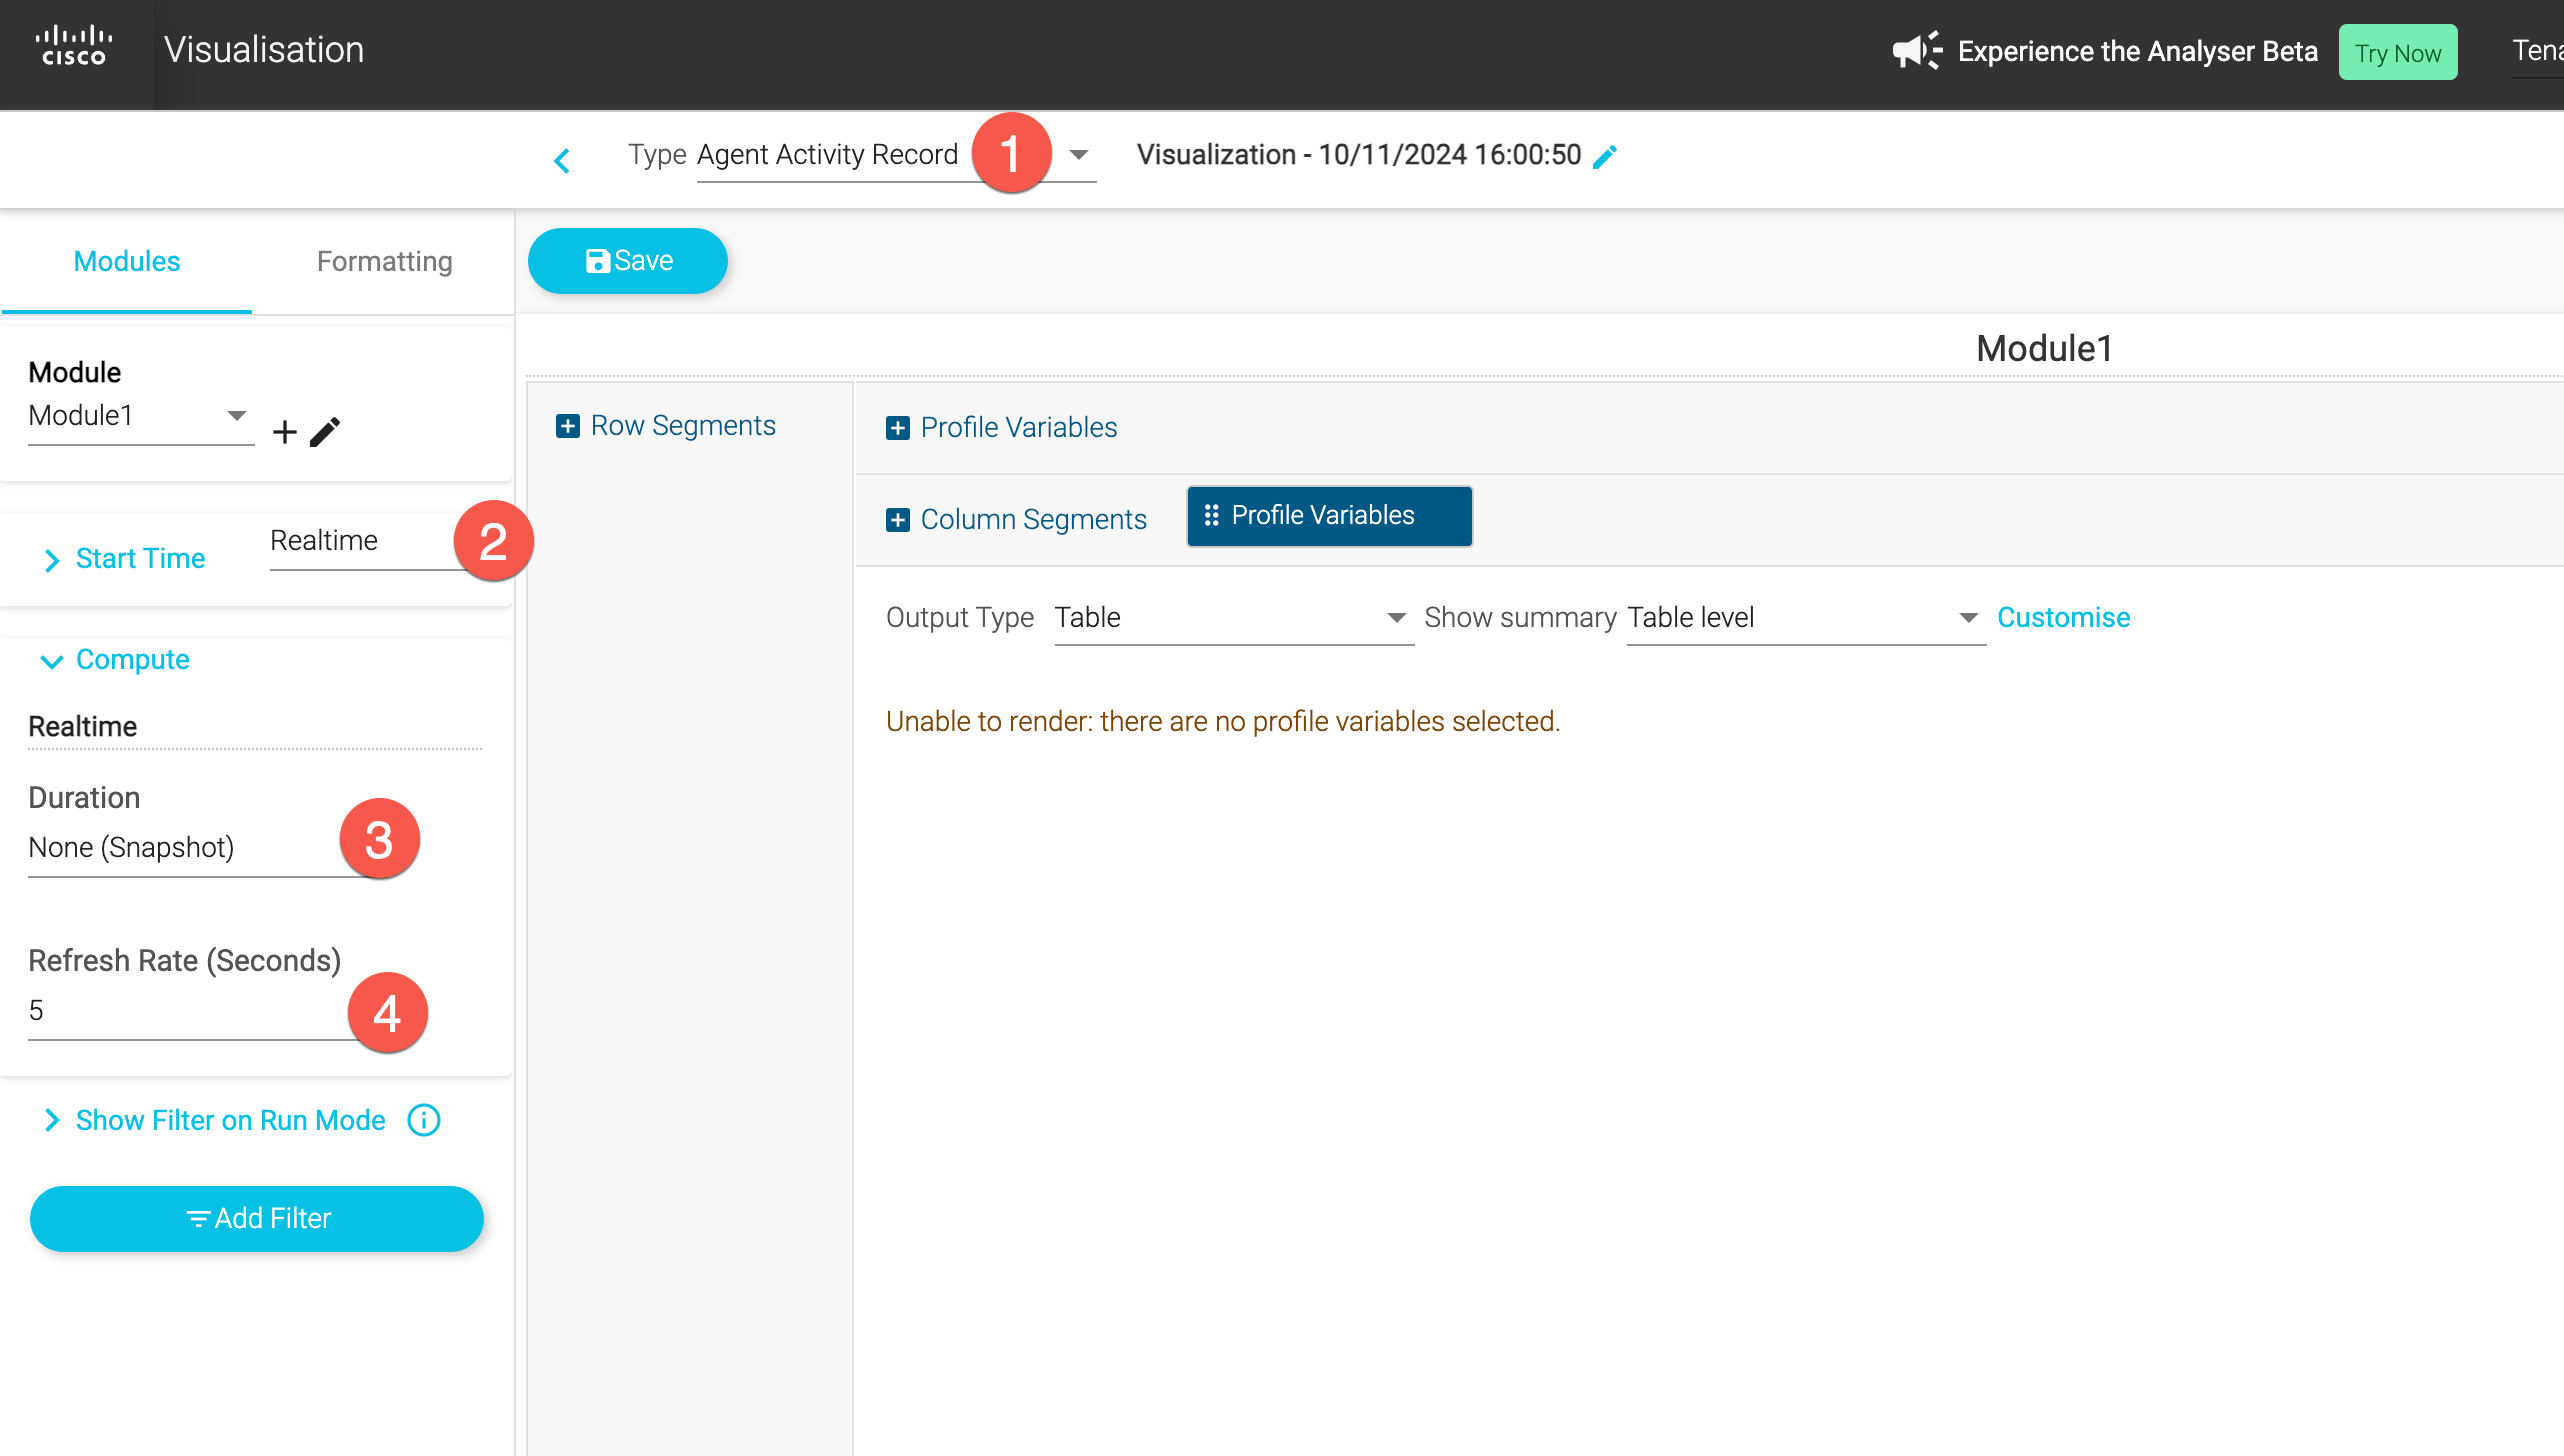
Task: Switch to the Modules tab
Action: (x=127, y=262)
